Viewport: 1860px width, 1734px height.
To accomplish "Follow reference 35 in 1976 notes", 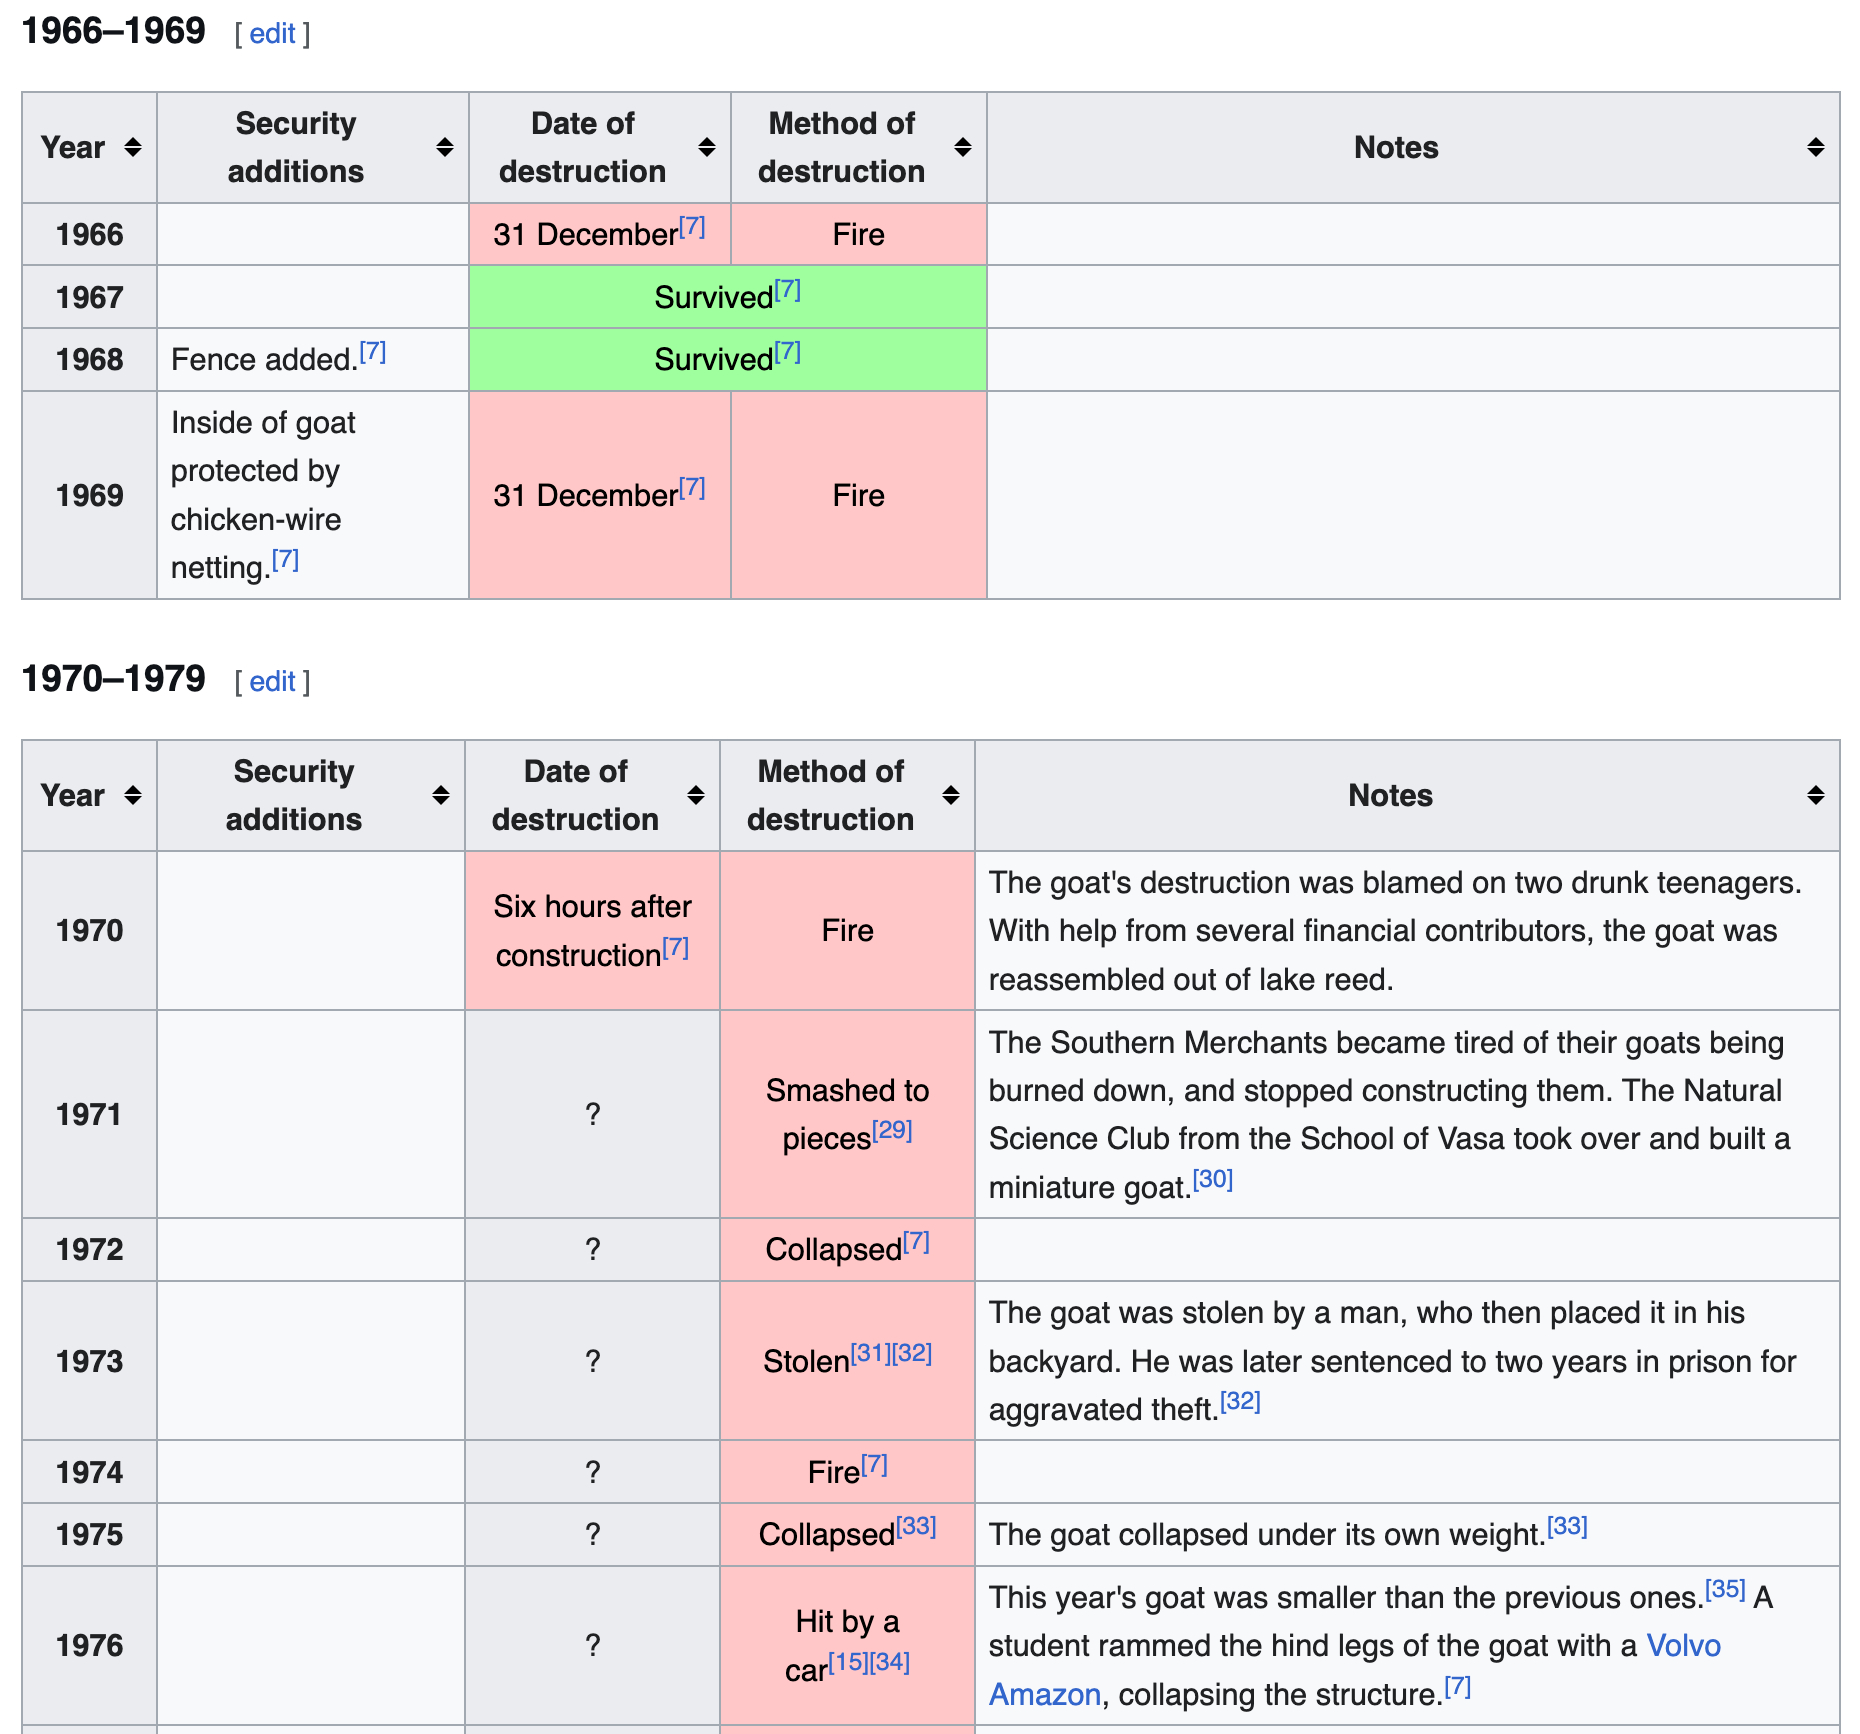I will pos(1724,1590).
